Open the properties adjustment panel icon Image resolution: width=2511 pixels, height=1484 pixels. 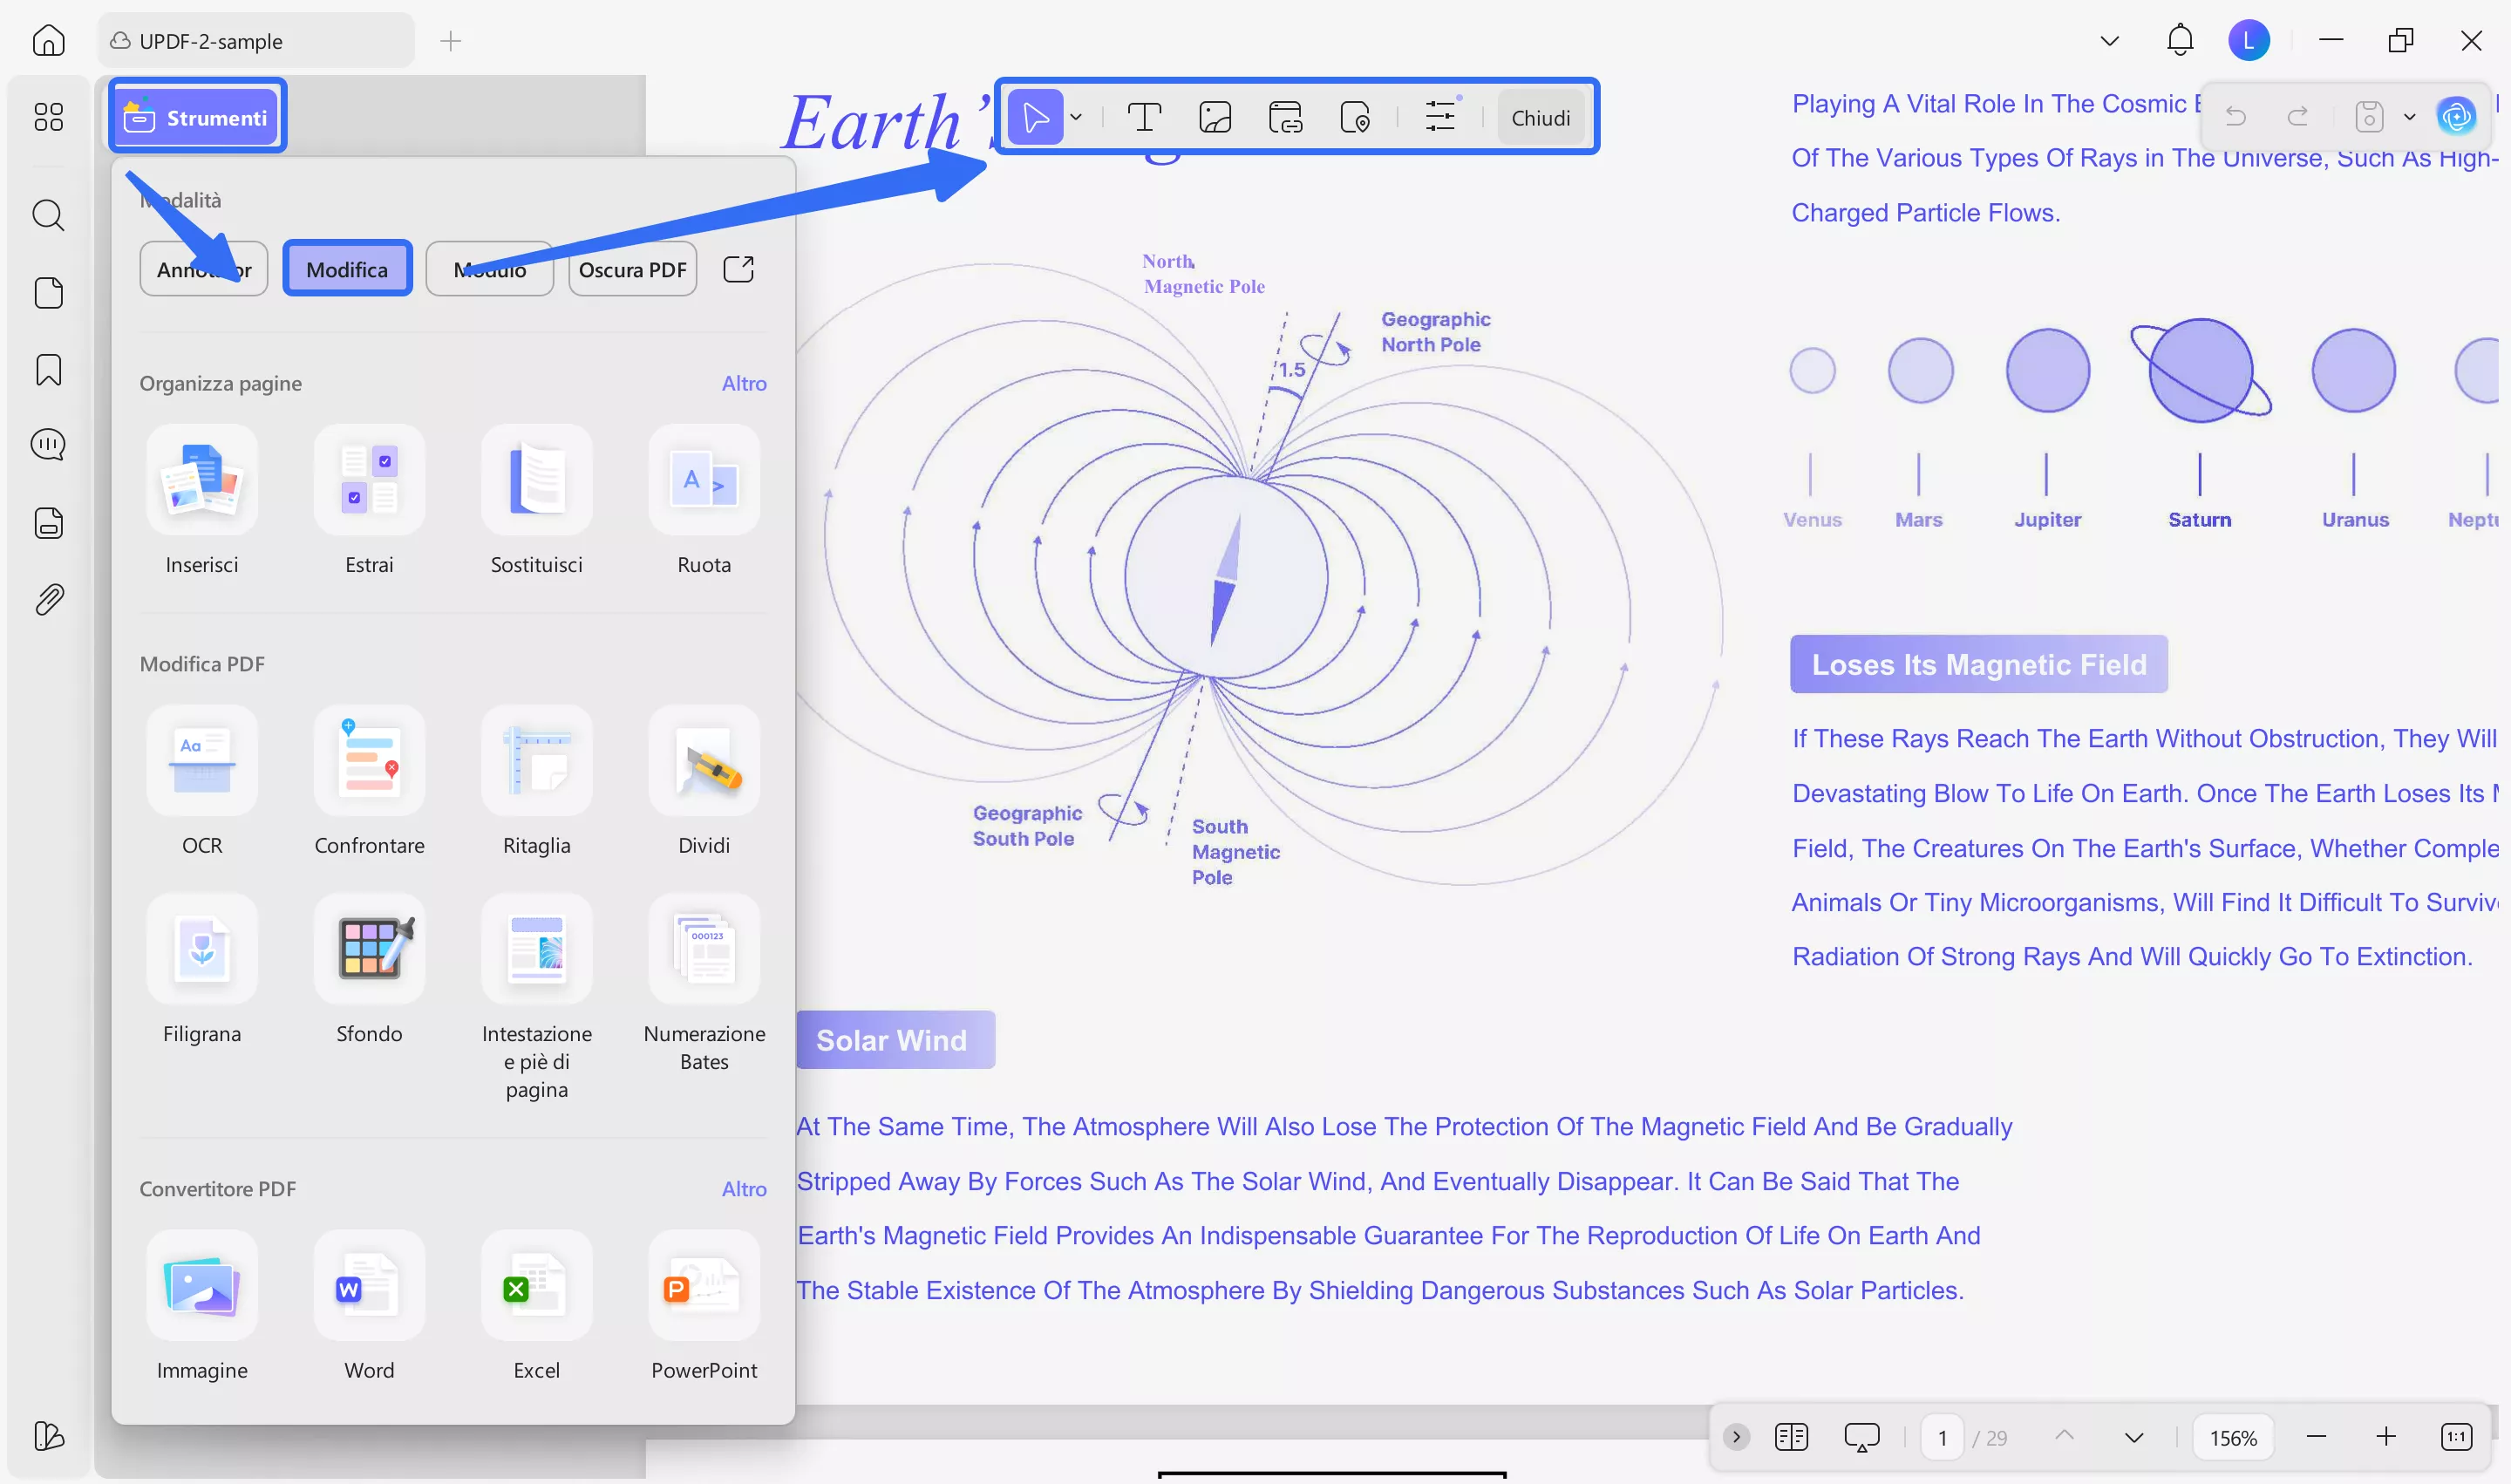click(1440, 117)
